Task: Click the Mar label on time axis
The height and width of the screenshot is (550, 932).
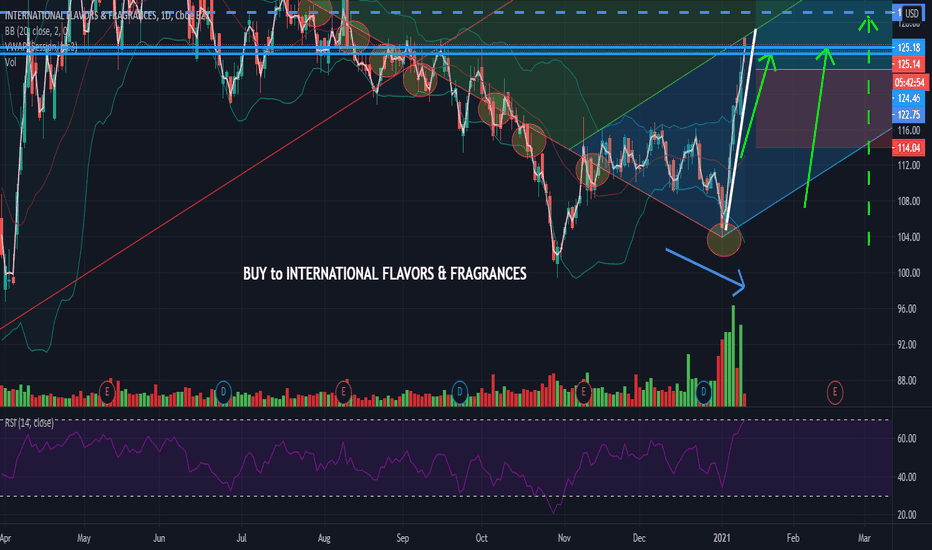Action: click(864, 538)
